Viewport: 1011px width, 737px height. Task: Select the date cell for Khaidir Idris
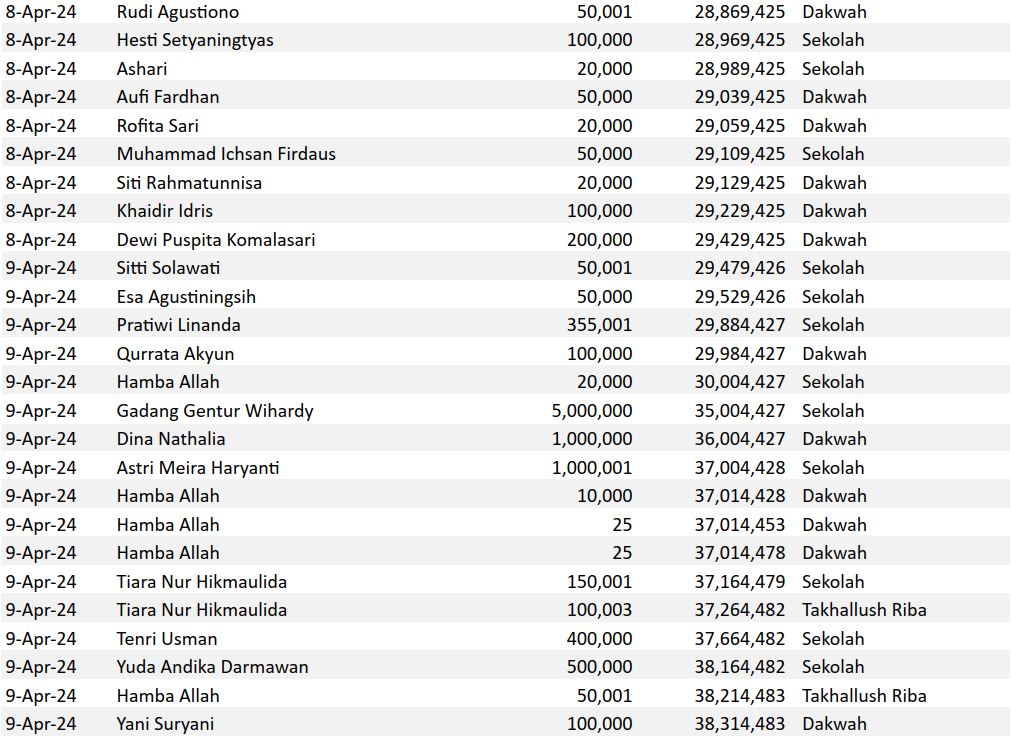tap(41, 211)
